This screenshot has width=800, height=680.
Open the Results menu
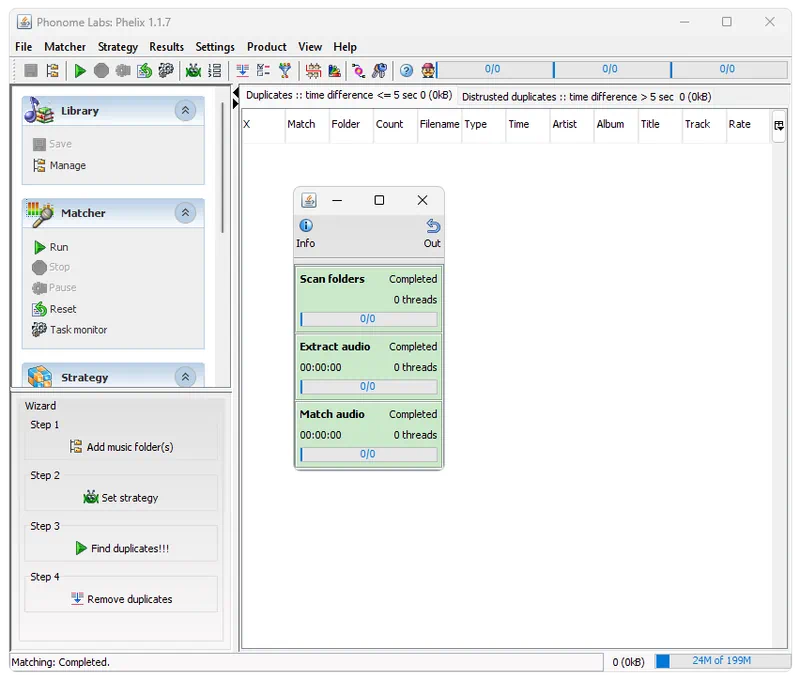[166, 47]
